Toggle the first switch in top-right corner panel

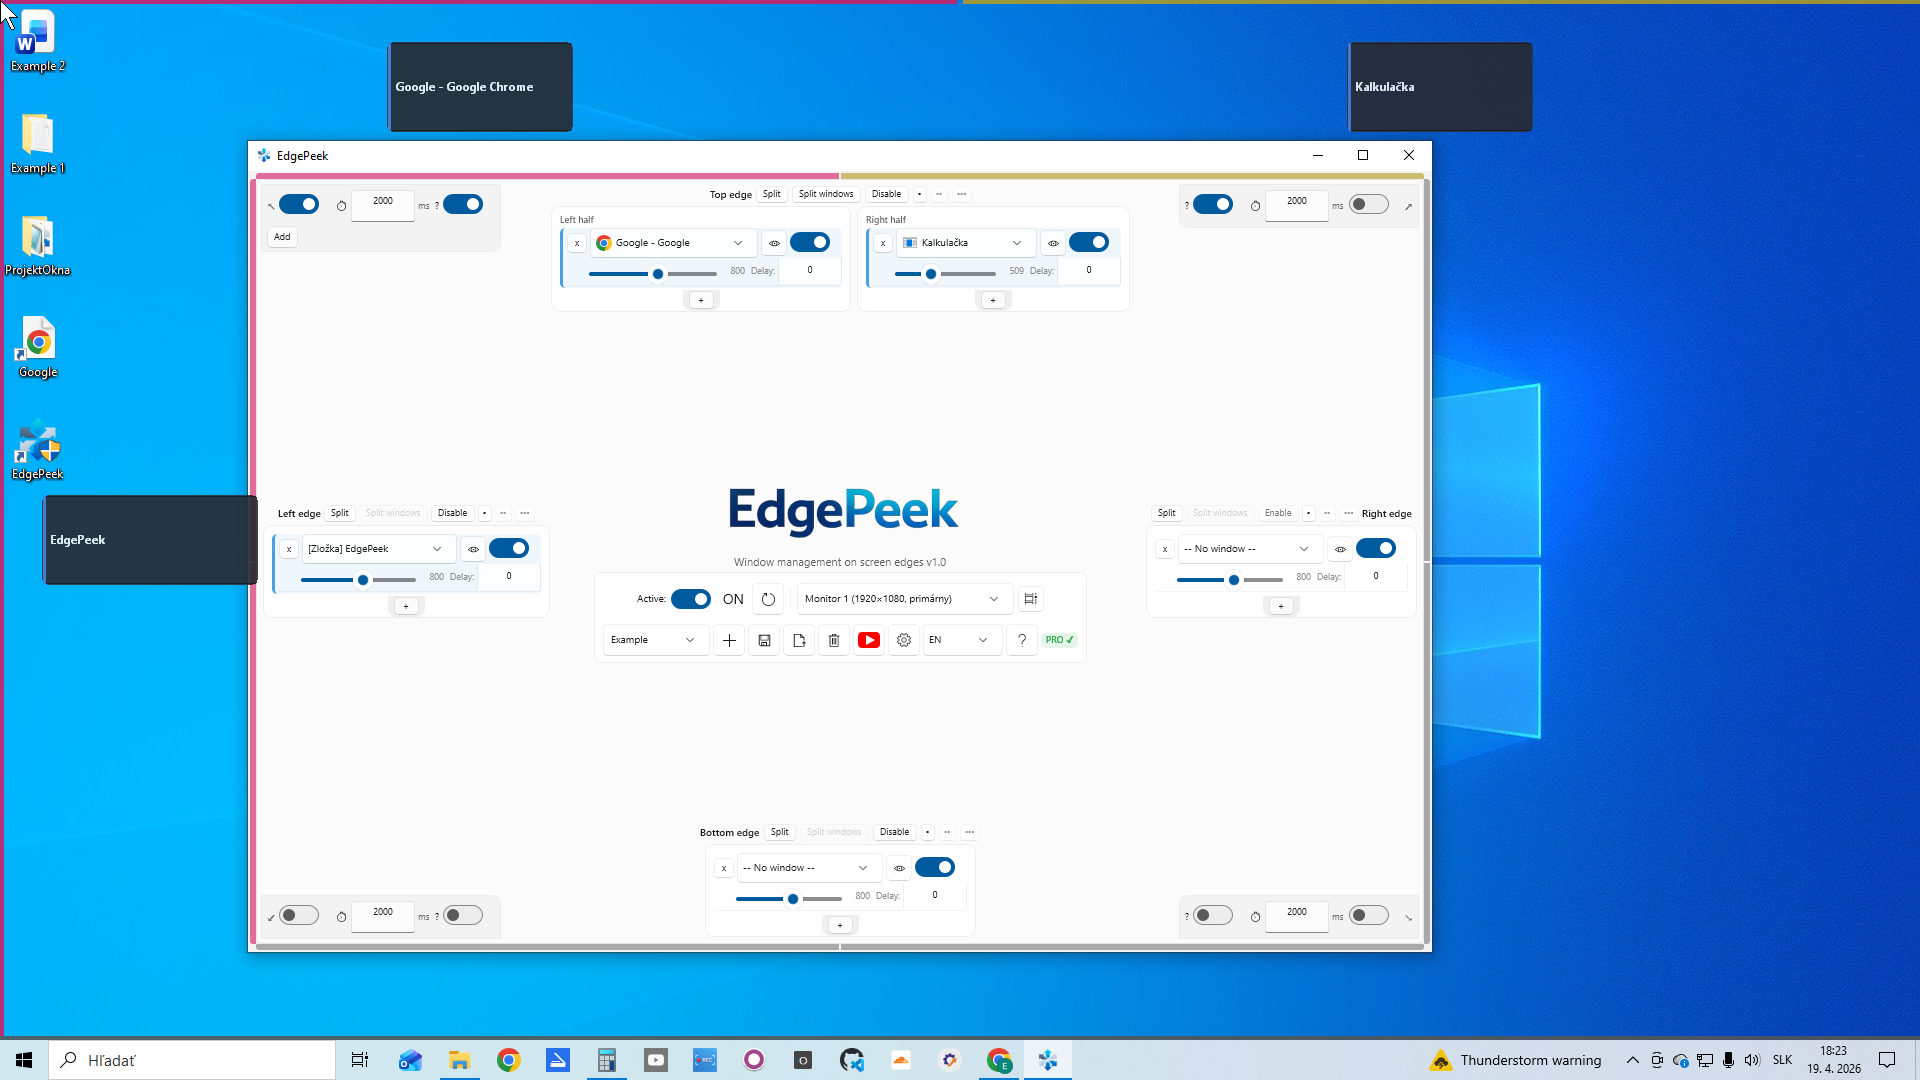tap(1213, 204)
